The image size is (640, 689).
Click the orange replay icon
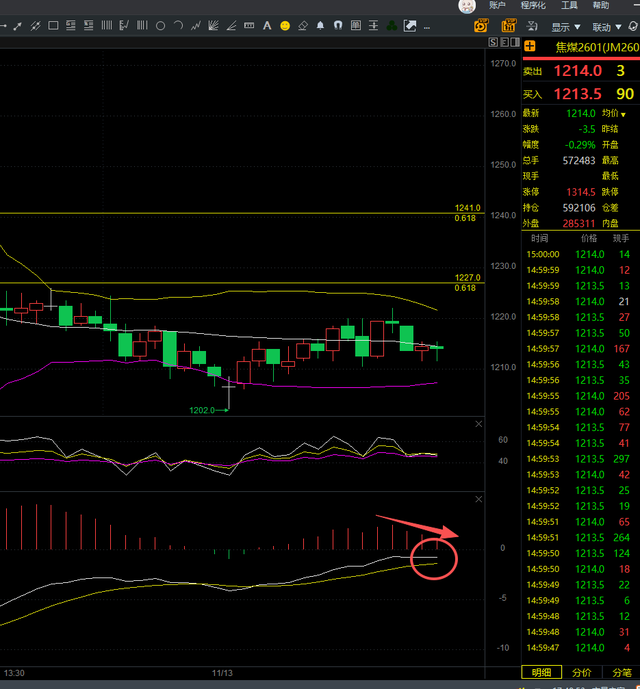point(481,25)
